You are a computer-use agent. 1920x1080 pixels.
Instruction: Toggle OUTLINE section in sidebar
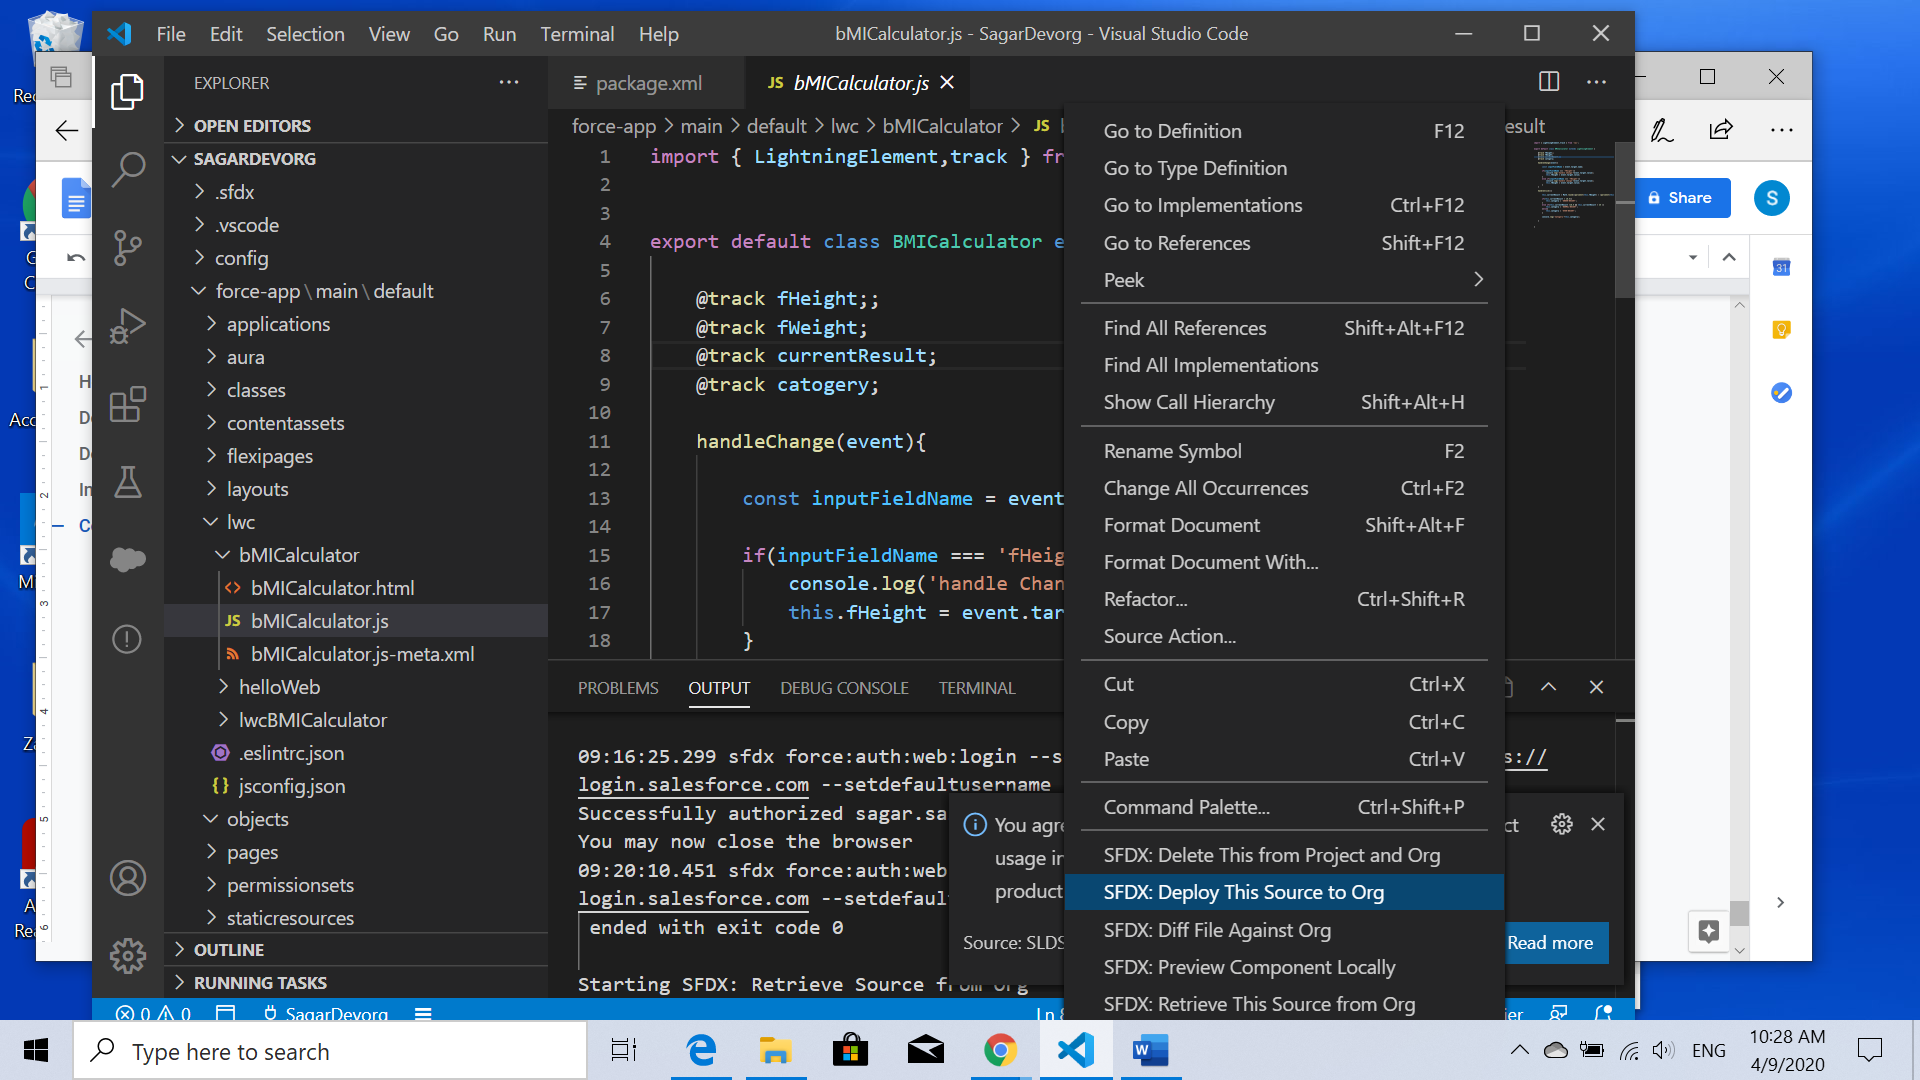228,949
